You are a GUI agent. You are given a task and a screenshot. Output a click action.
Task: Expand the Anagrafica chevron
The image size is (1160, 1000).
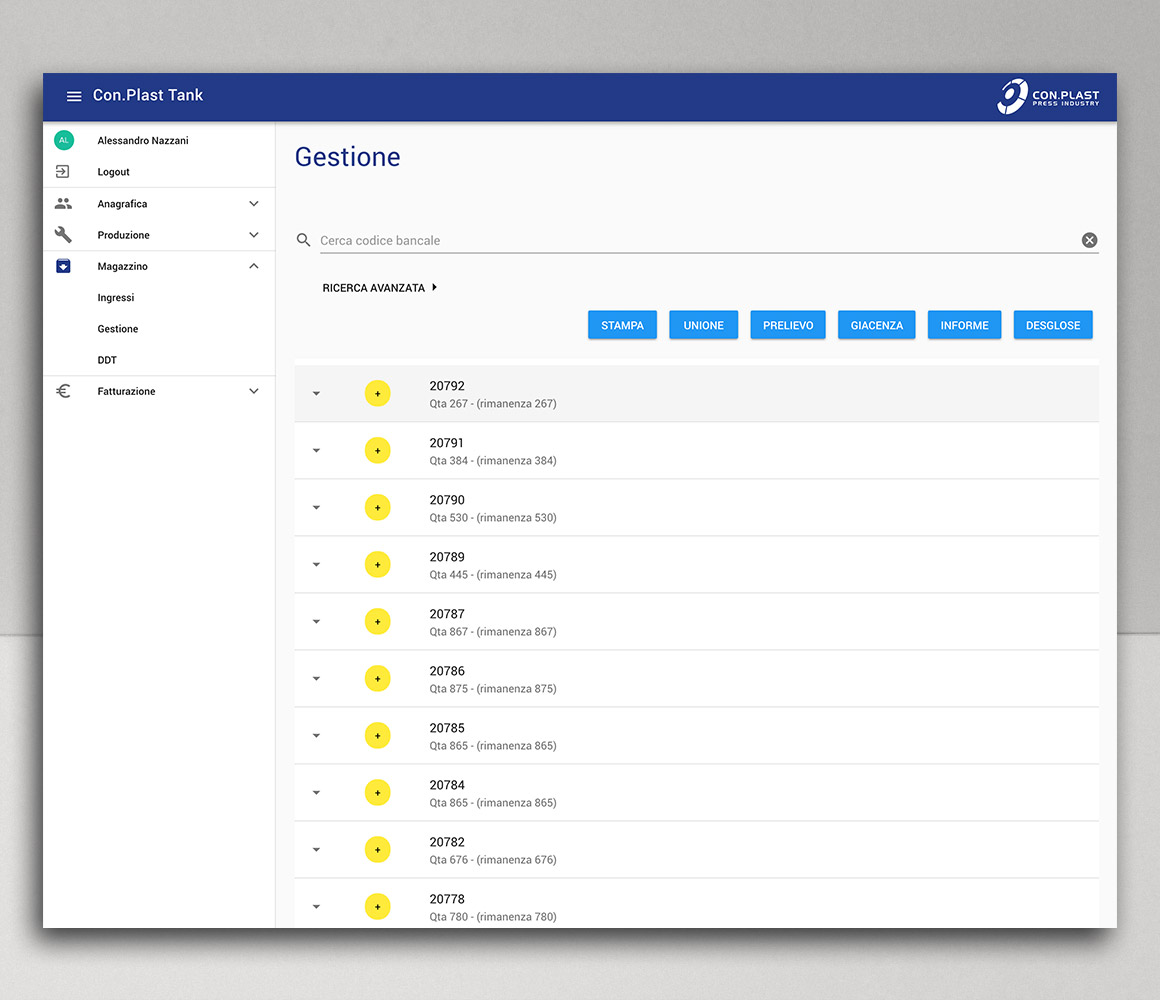(x=254, y=203)
